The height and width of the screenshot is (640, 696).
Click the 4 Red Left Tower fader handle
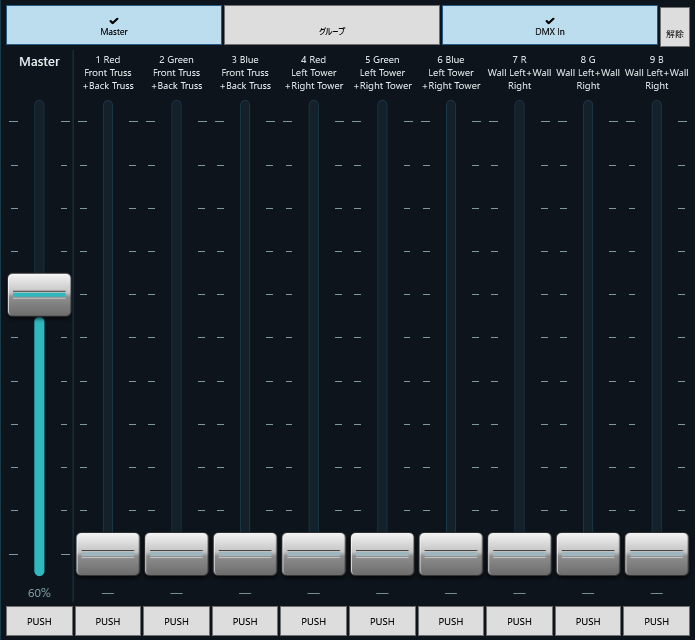(x=313, y=554)
